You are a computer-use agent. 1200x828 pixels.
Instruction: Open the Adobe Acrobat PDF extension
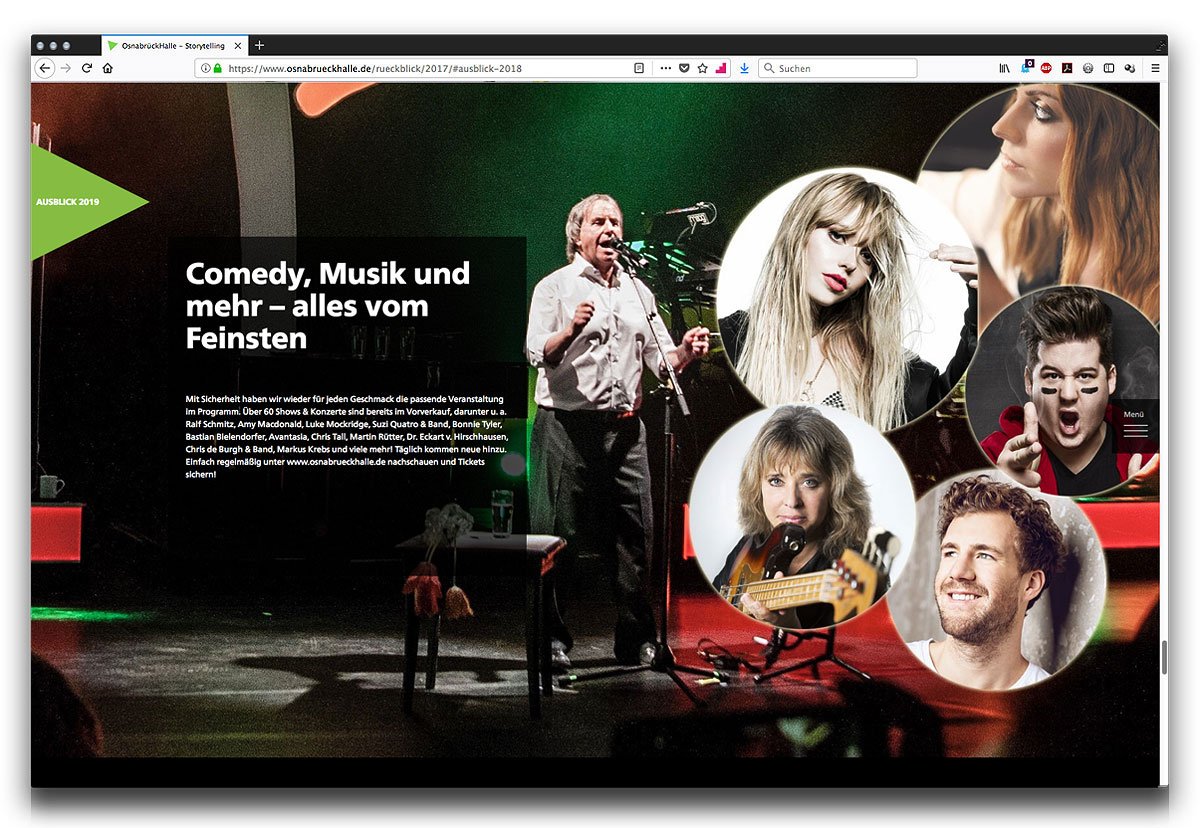[1067, 68]
